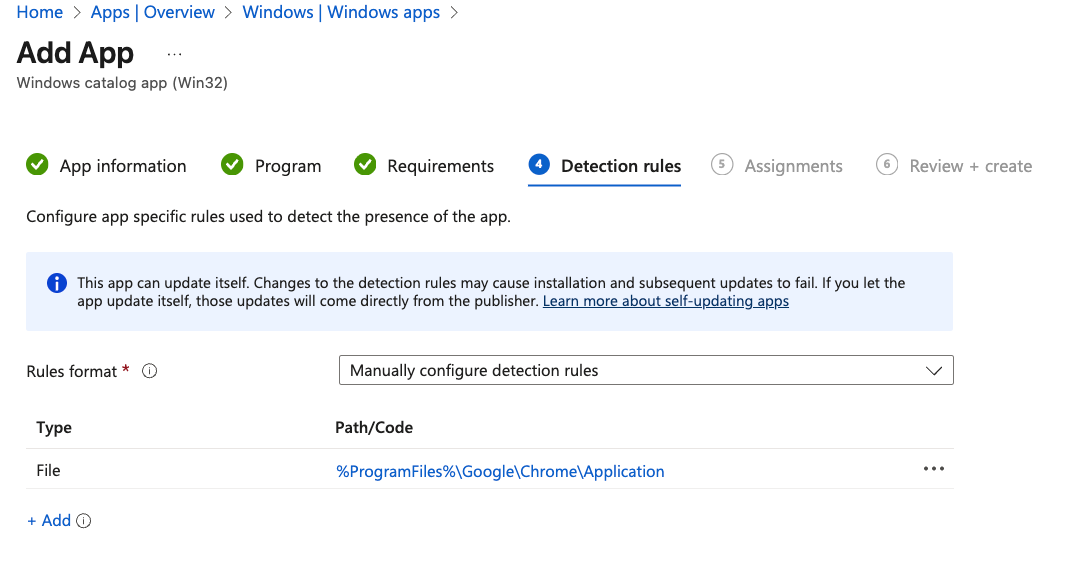The image size is (1072, 577).
Task: Open the Review + create tab
Action: point(970,166)
